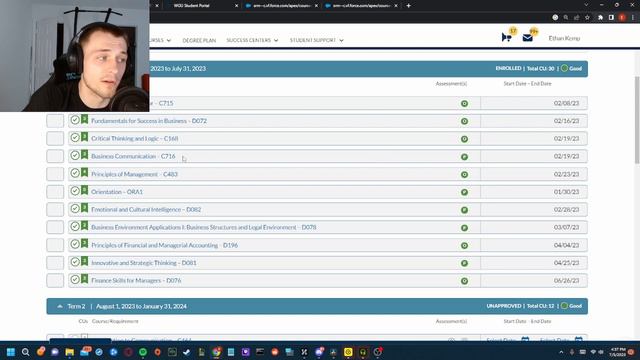Click assessment icon for Finance Skills for Managers
Screen dimensions: 640x360
(464, 281)
